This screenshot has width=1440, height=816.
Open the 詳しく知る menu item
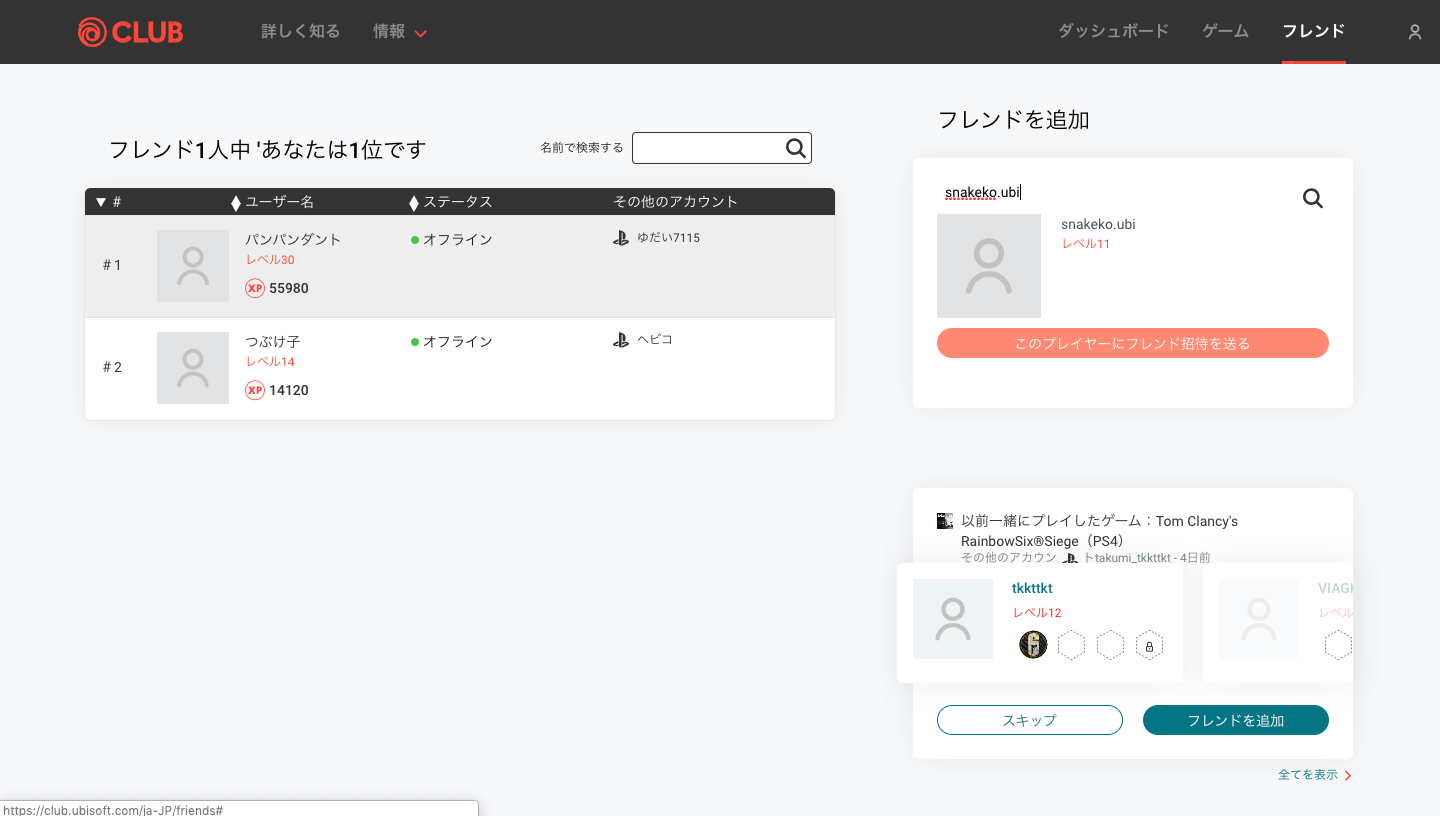pyautogui.click(x=301, y=32)
